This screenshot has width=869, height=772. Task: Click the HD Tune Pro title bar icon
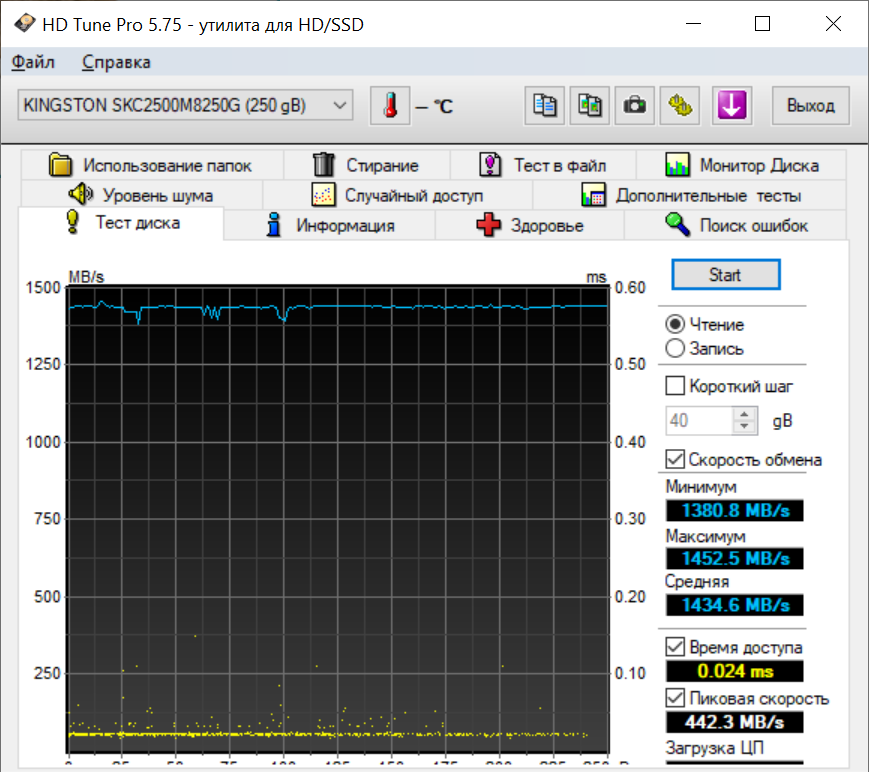point(24,24)
